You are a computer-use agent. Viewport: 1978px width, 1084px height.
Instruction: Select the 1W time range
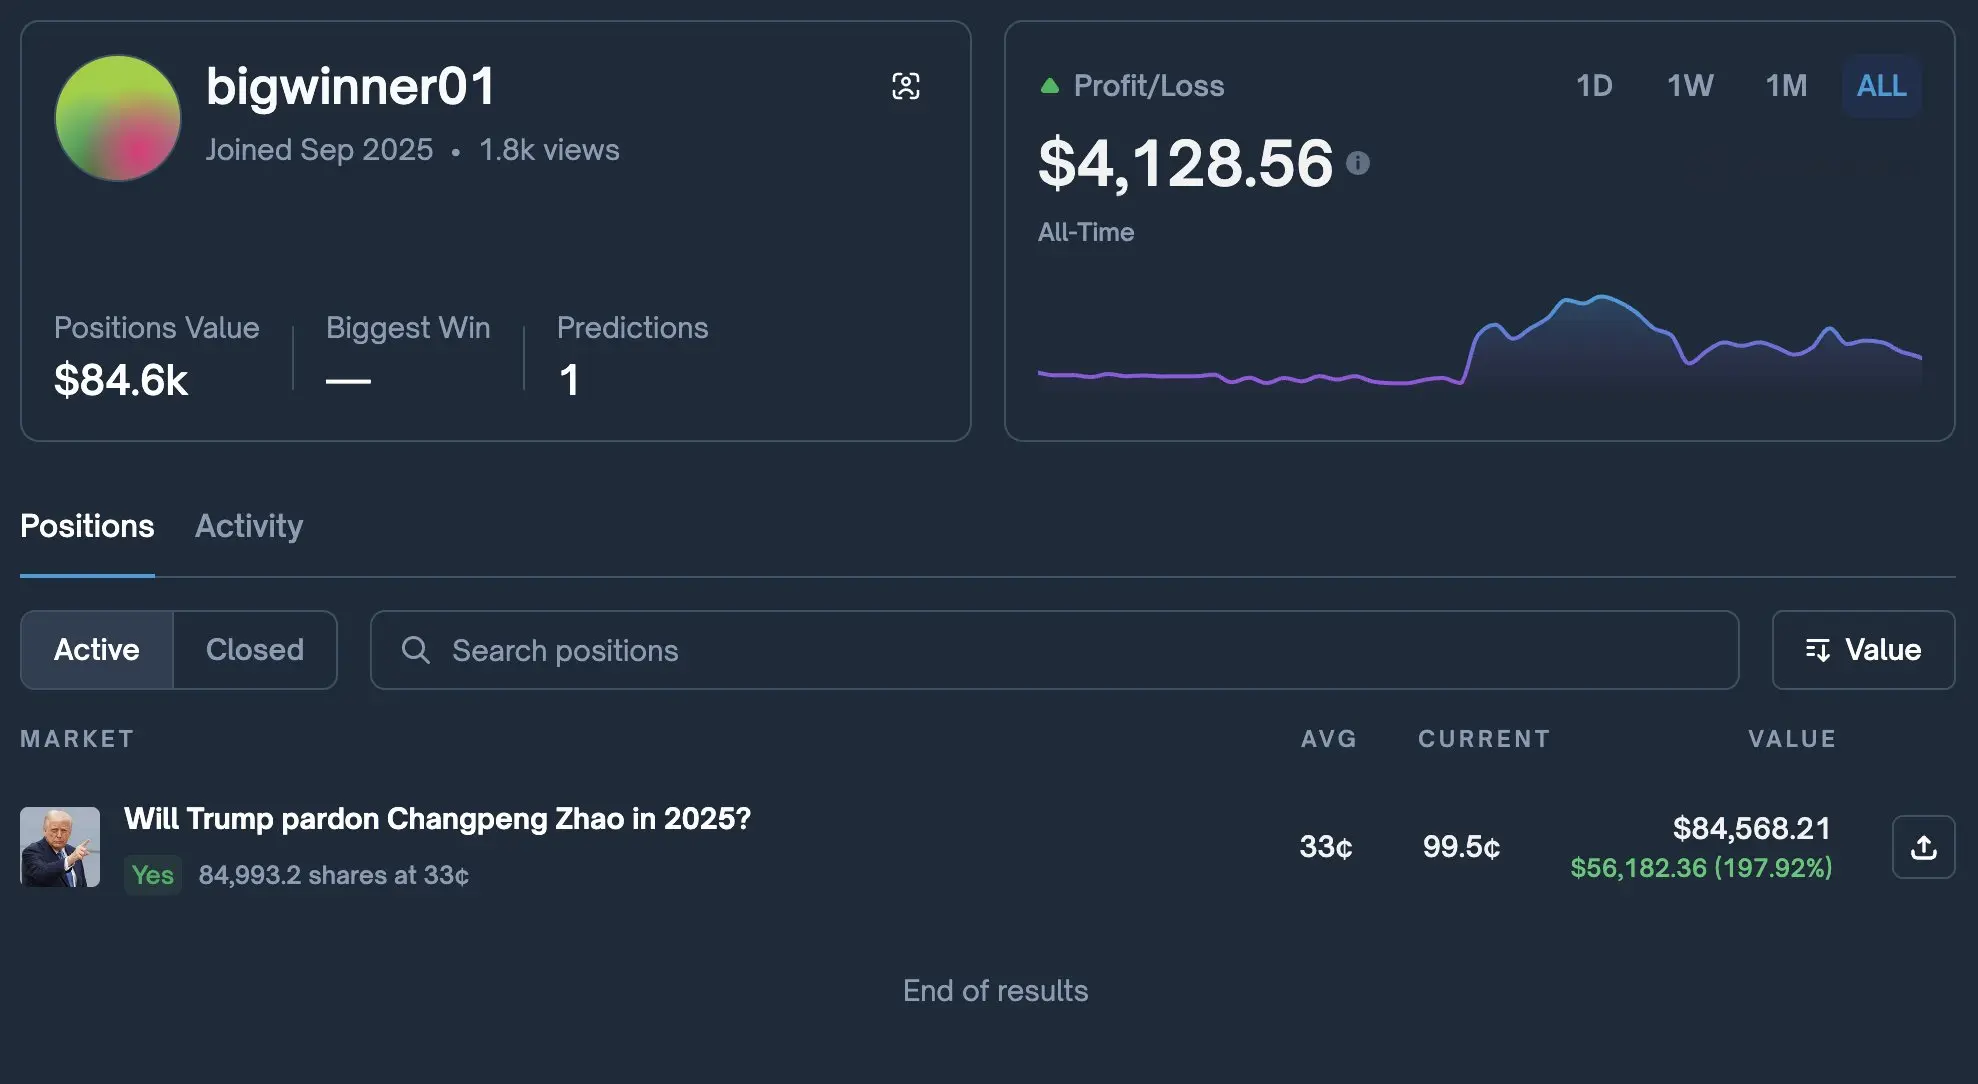[x=1690, y=86]
